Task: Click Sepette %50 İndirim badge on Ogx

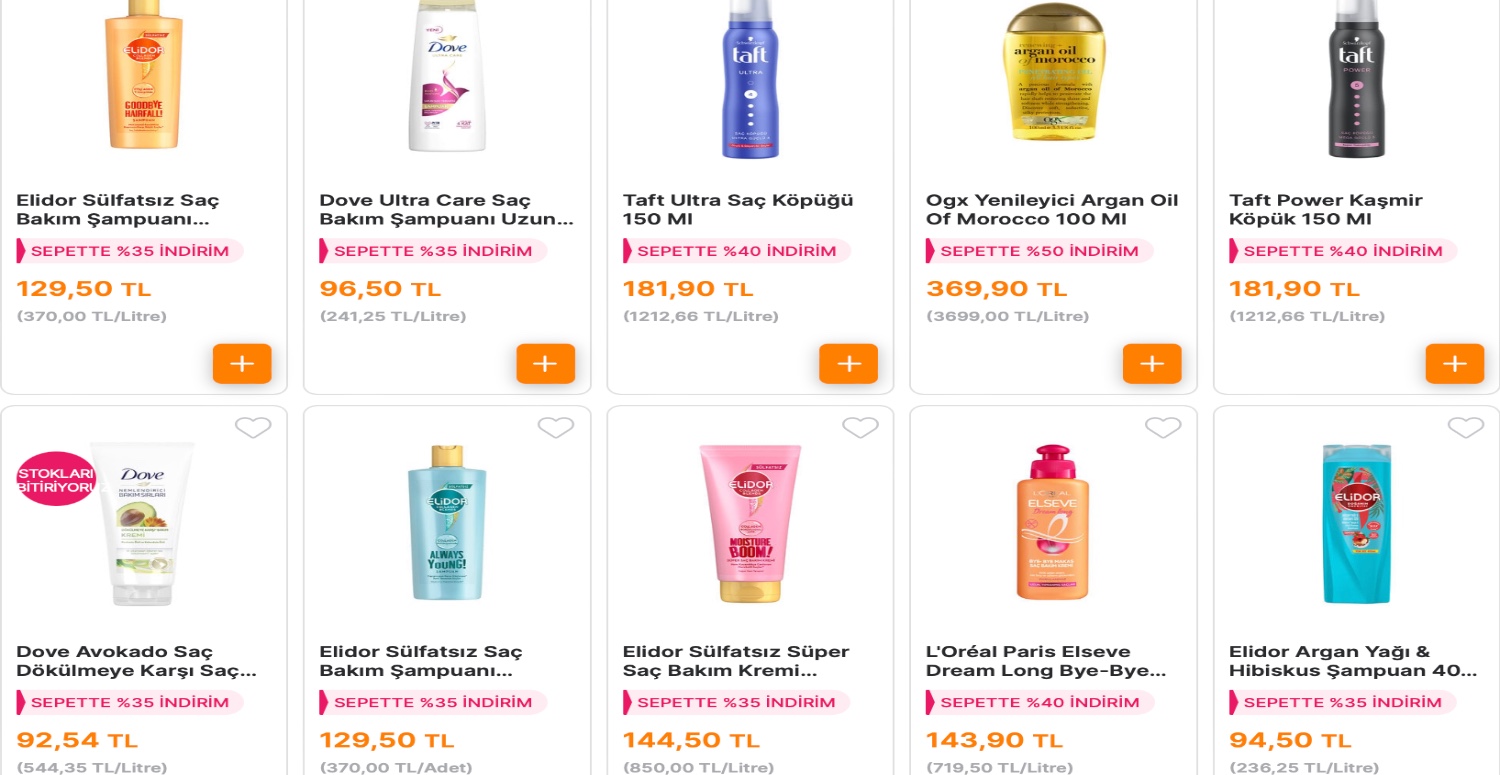Action: (x=1039, y=251)
